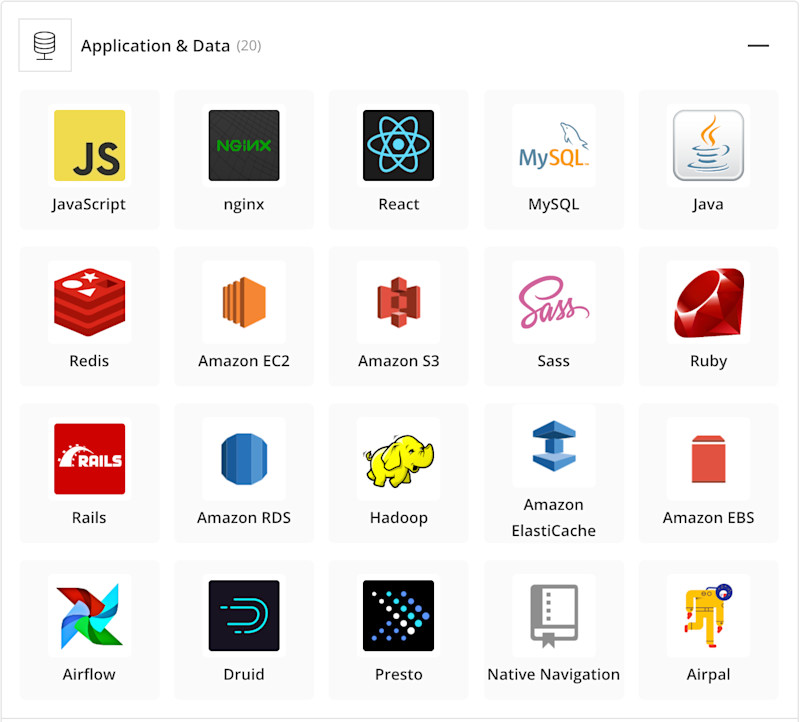The height and width of the screenshot is (722, 800).
Task: Click the Ruby text label
Action: coord(708,361)
